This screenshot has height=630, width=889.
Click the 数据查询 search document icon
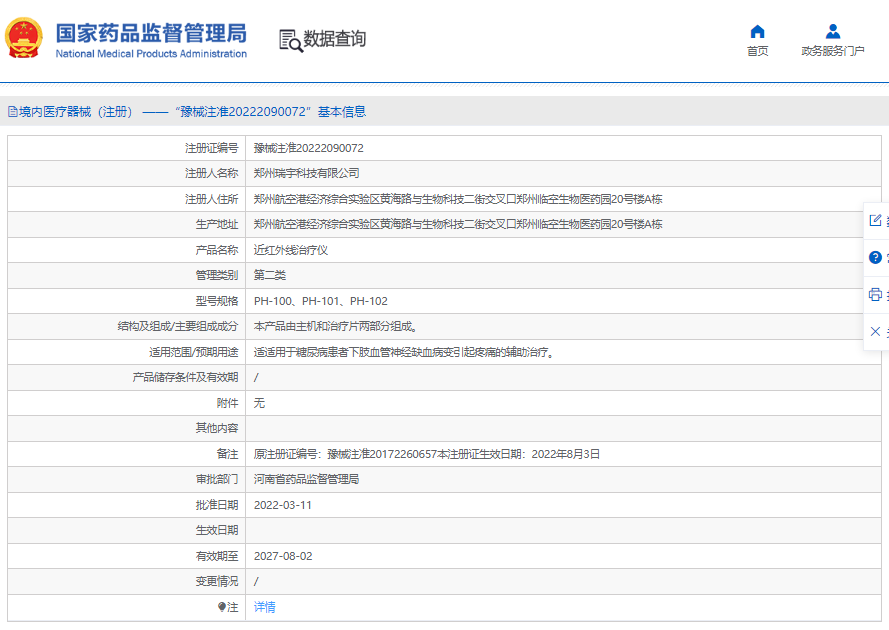click(291, 40)
